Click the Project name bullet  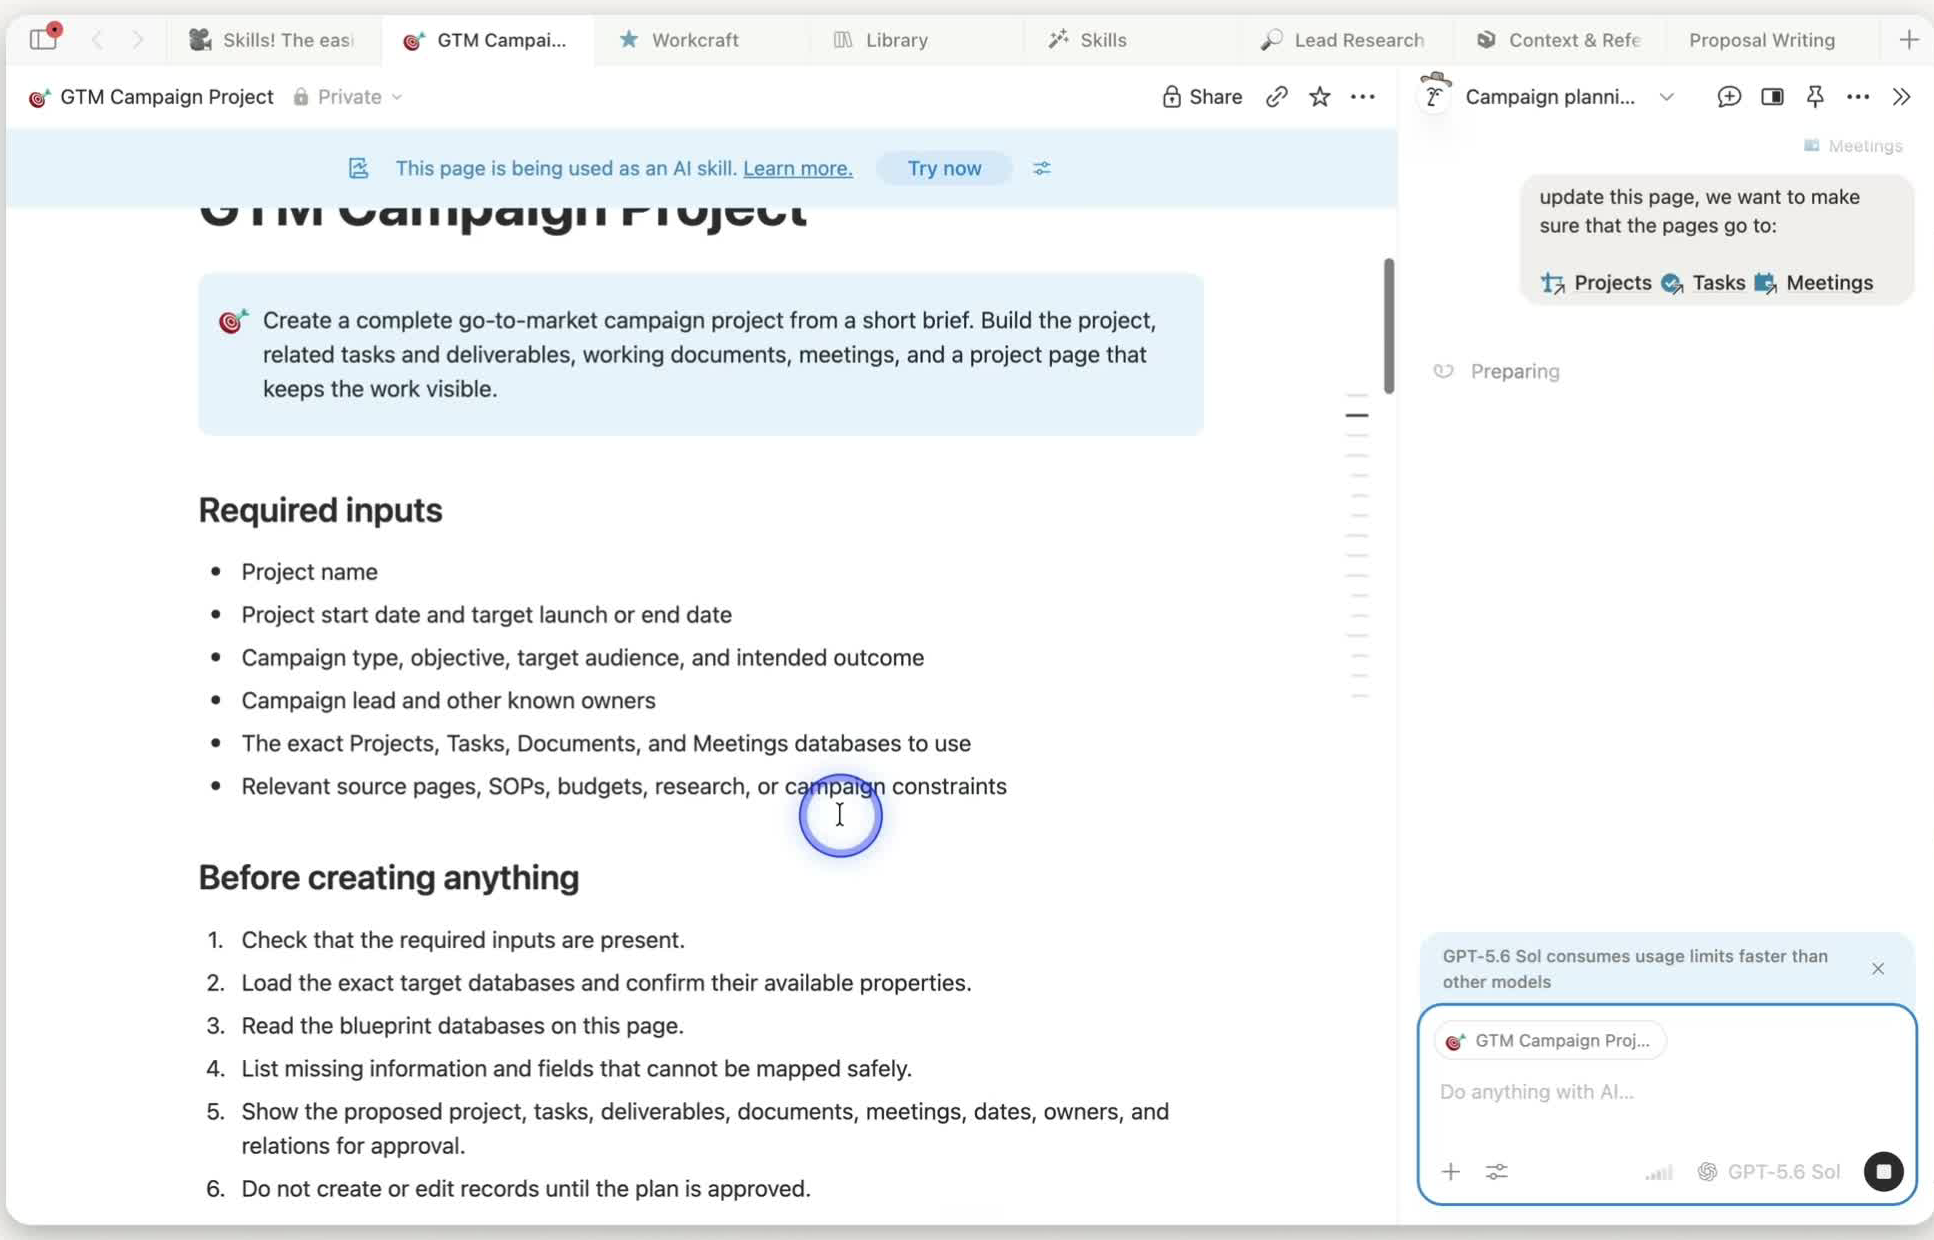[x=309, y=572]
